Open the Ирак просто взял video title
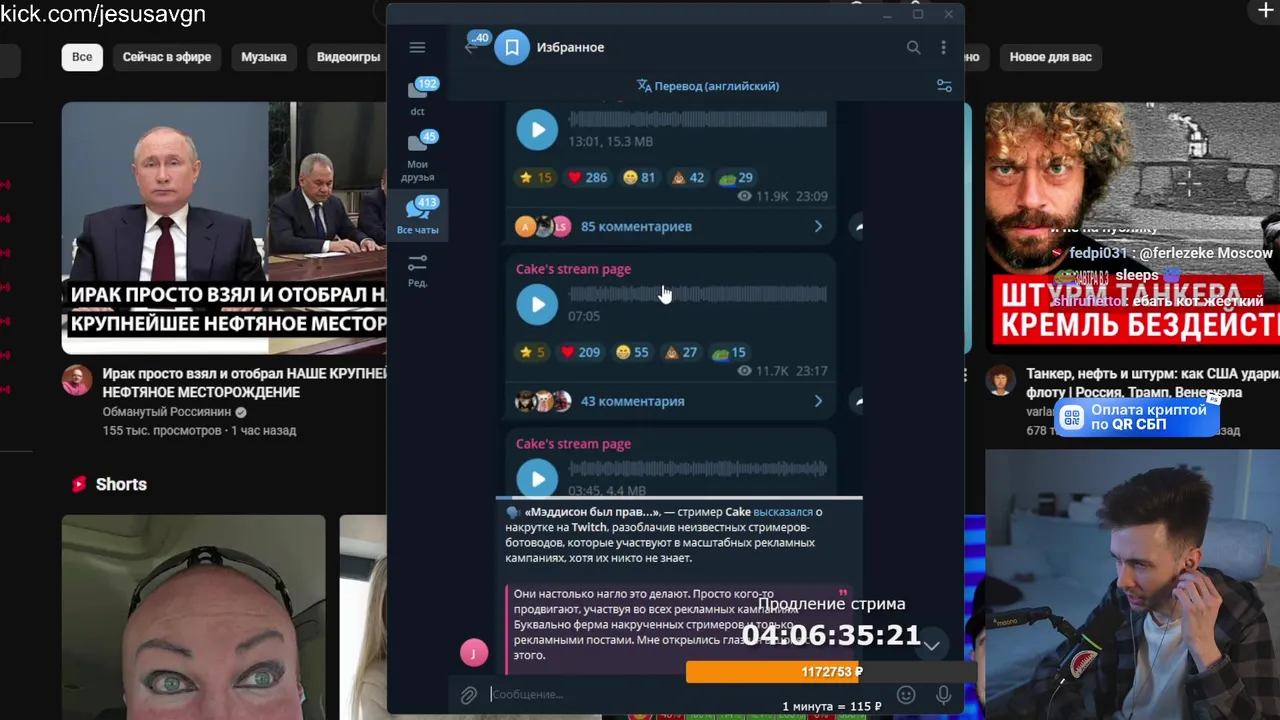The height and width of the screenshot is (720, 1280). pyautogui.click(x=245, y=383)
